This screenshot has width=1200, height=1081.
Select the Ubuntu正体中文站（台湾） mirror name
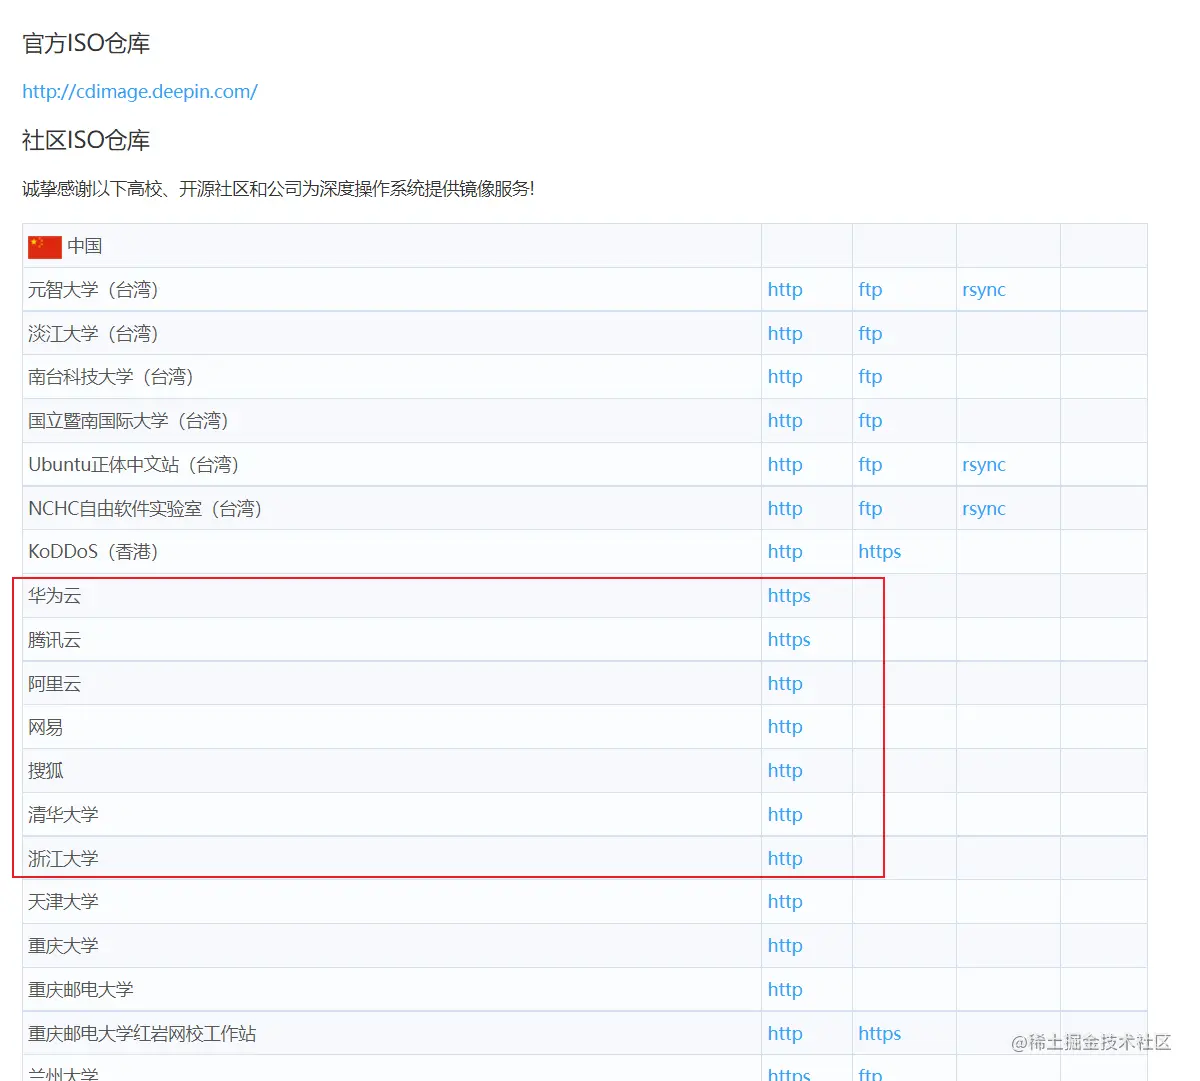click(x=134, y=465)
